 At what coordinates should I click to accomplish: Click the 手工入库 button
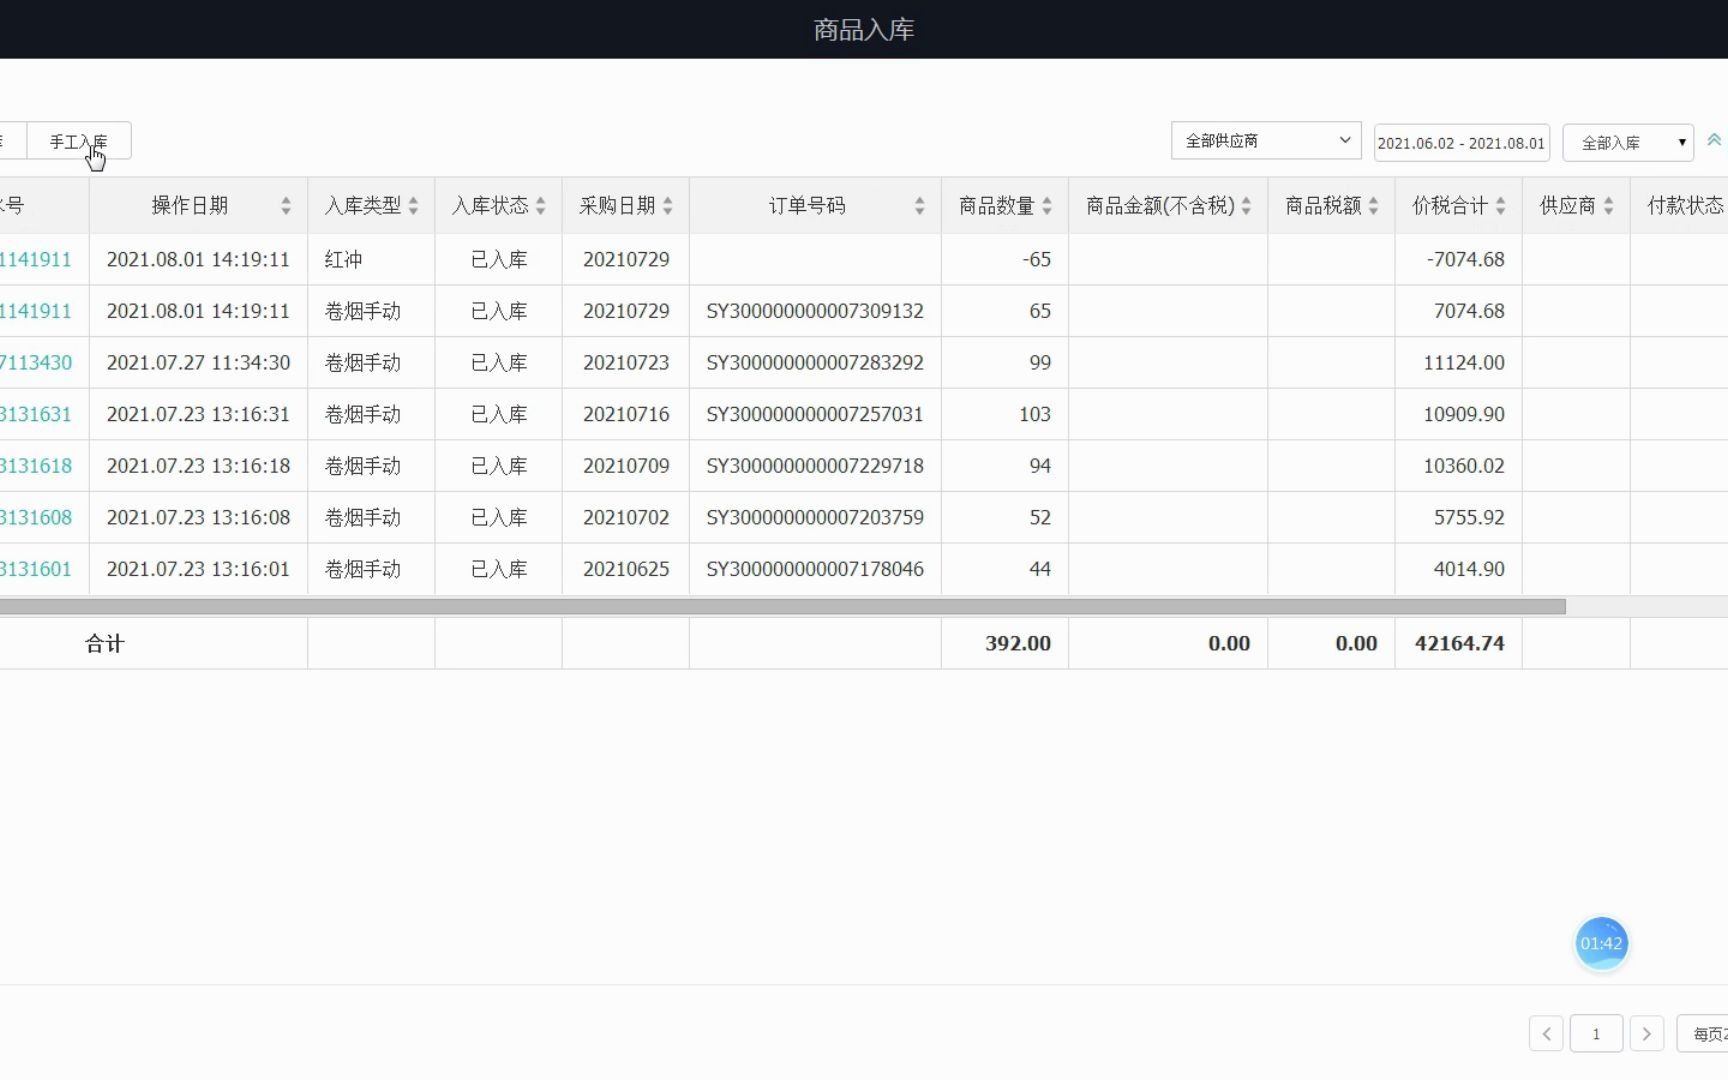[79, 141]
